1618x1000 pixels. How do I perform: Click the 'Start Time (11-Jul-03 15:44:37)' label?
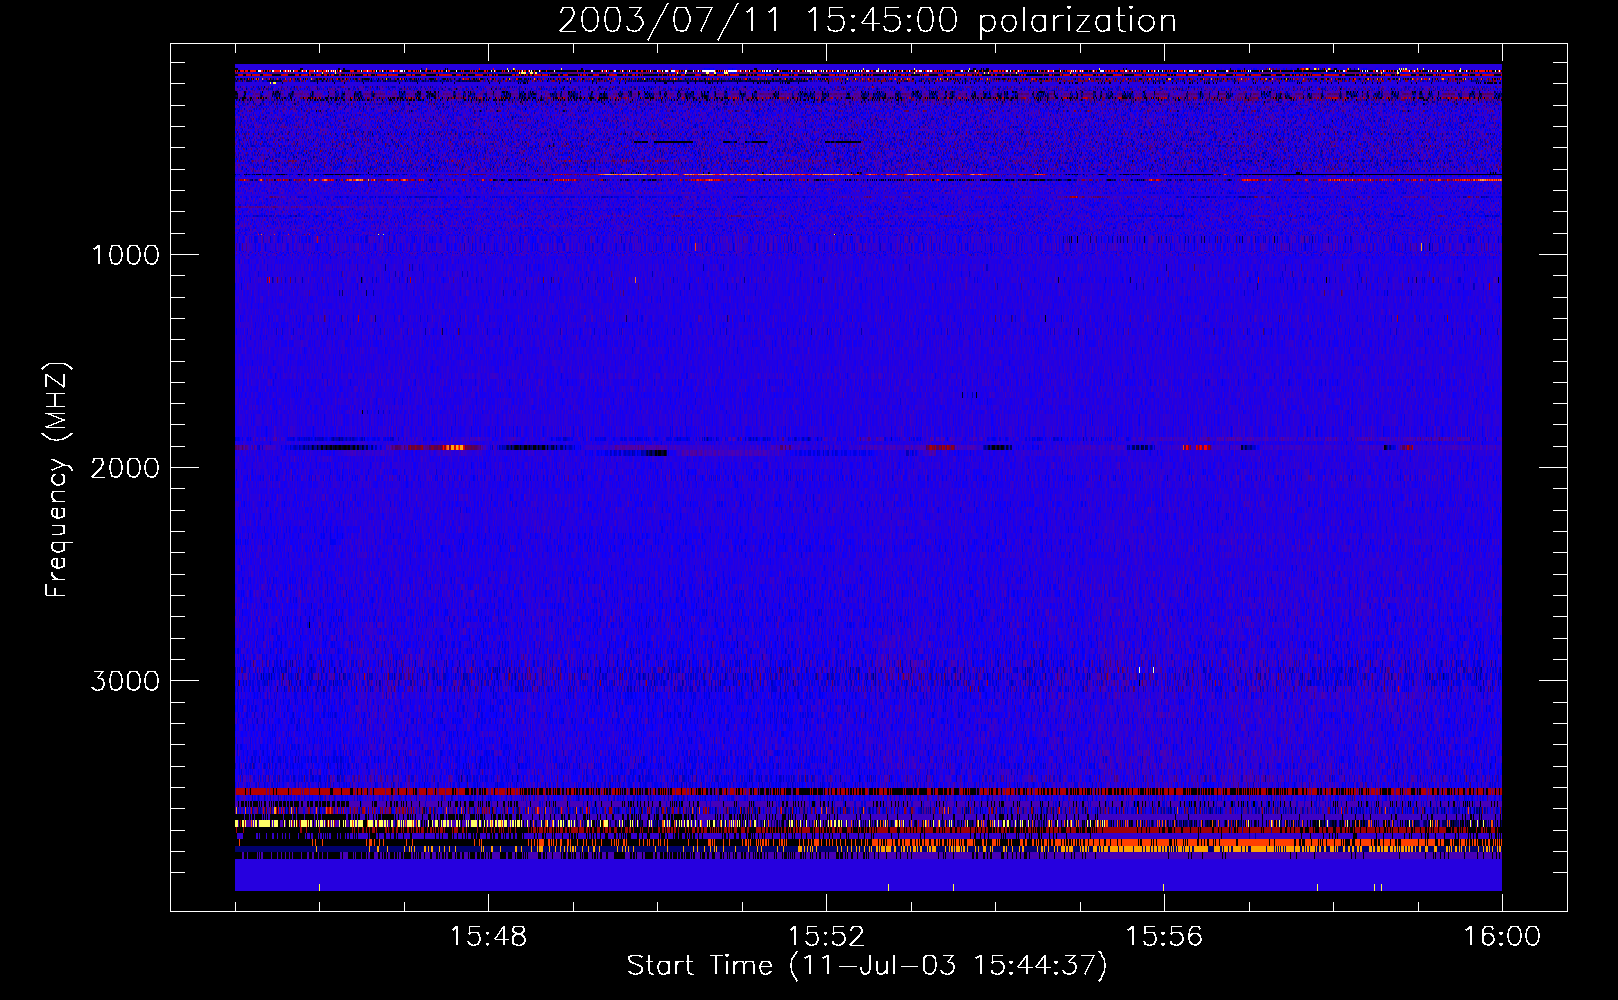click(x=867, y=966)
